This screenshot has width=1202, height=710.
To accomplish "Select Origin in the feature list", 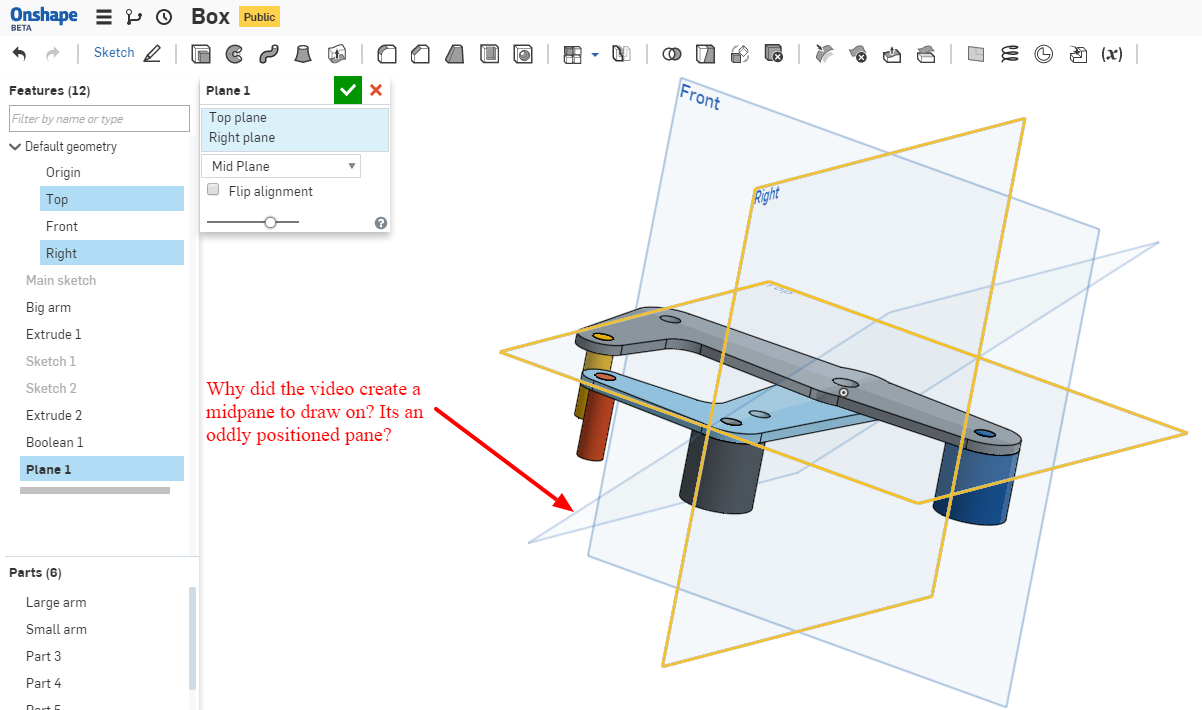I will tap(63, 172).
